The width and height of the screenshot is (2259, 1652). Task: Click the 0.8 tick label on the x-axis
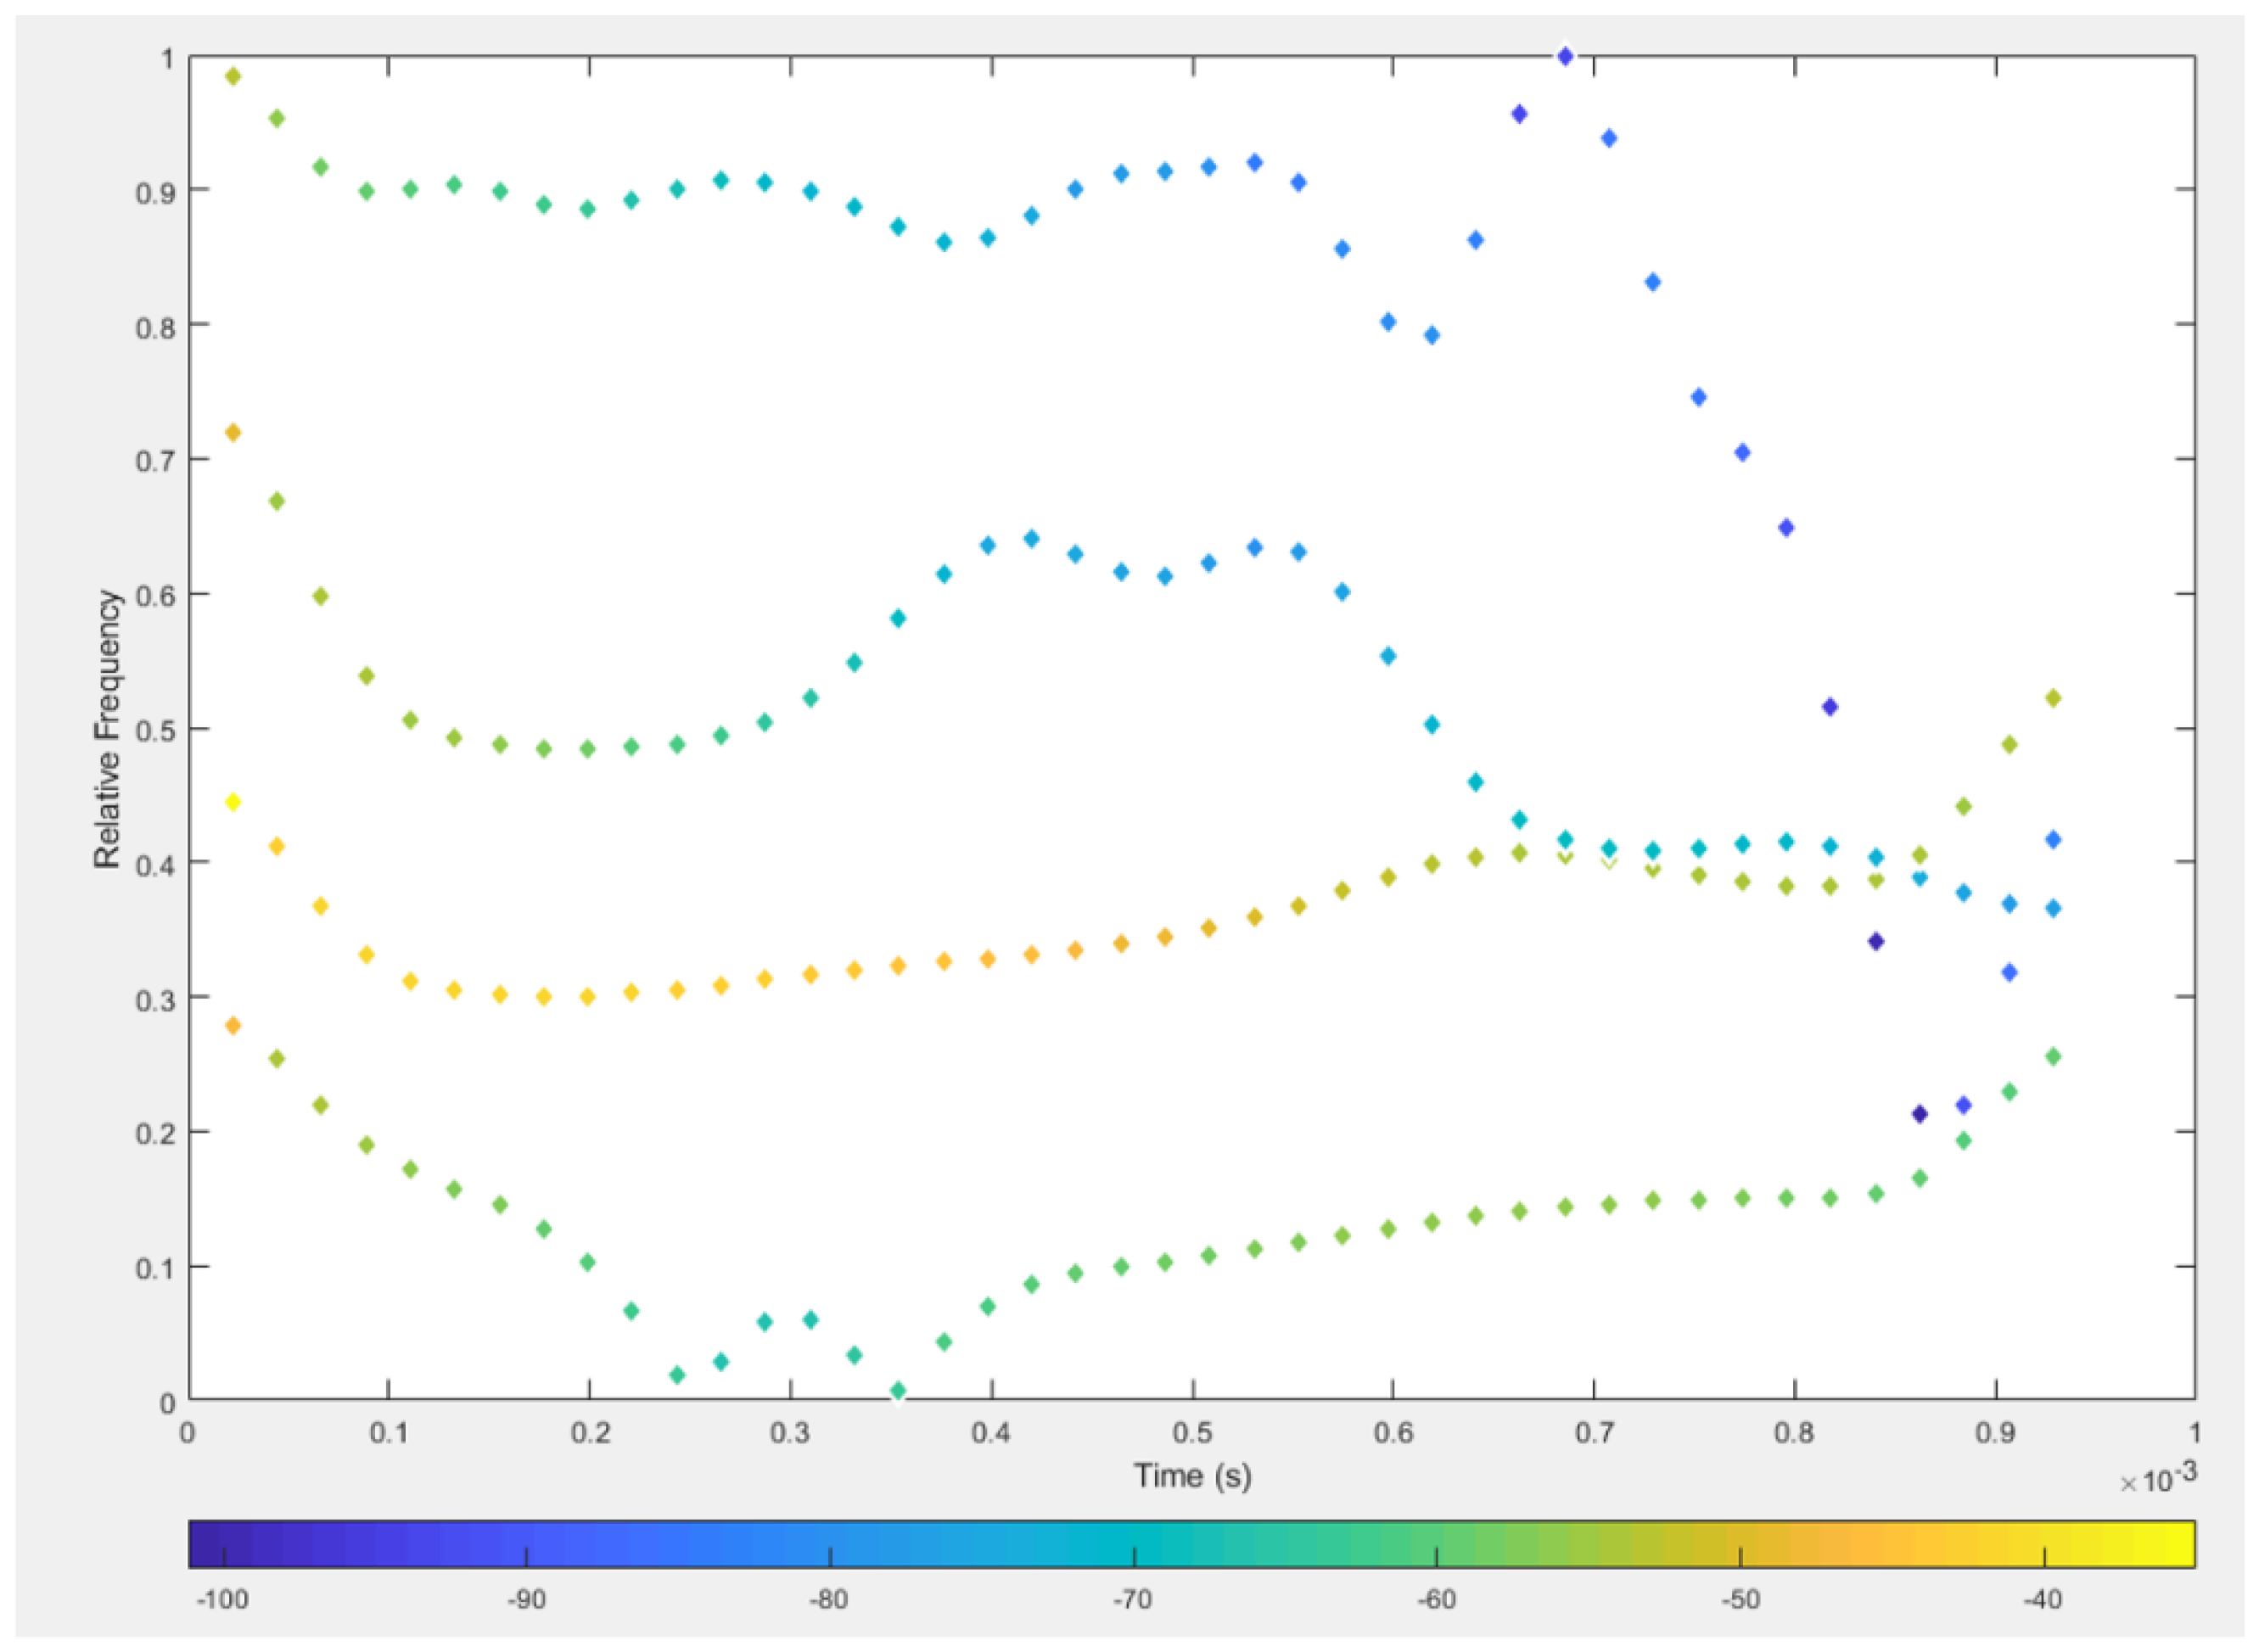pos(1794,1434)
